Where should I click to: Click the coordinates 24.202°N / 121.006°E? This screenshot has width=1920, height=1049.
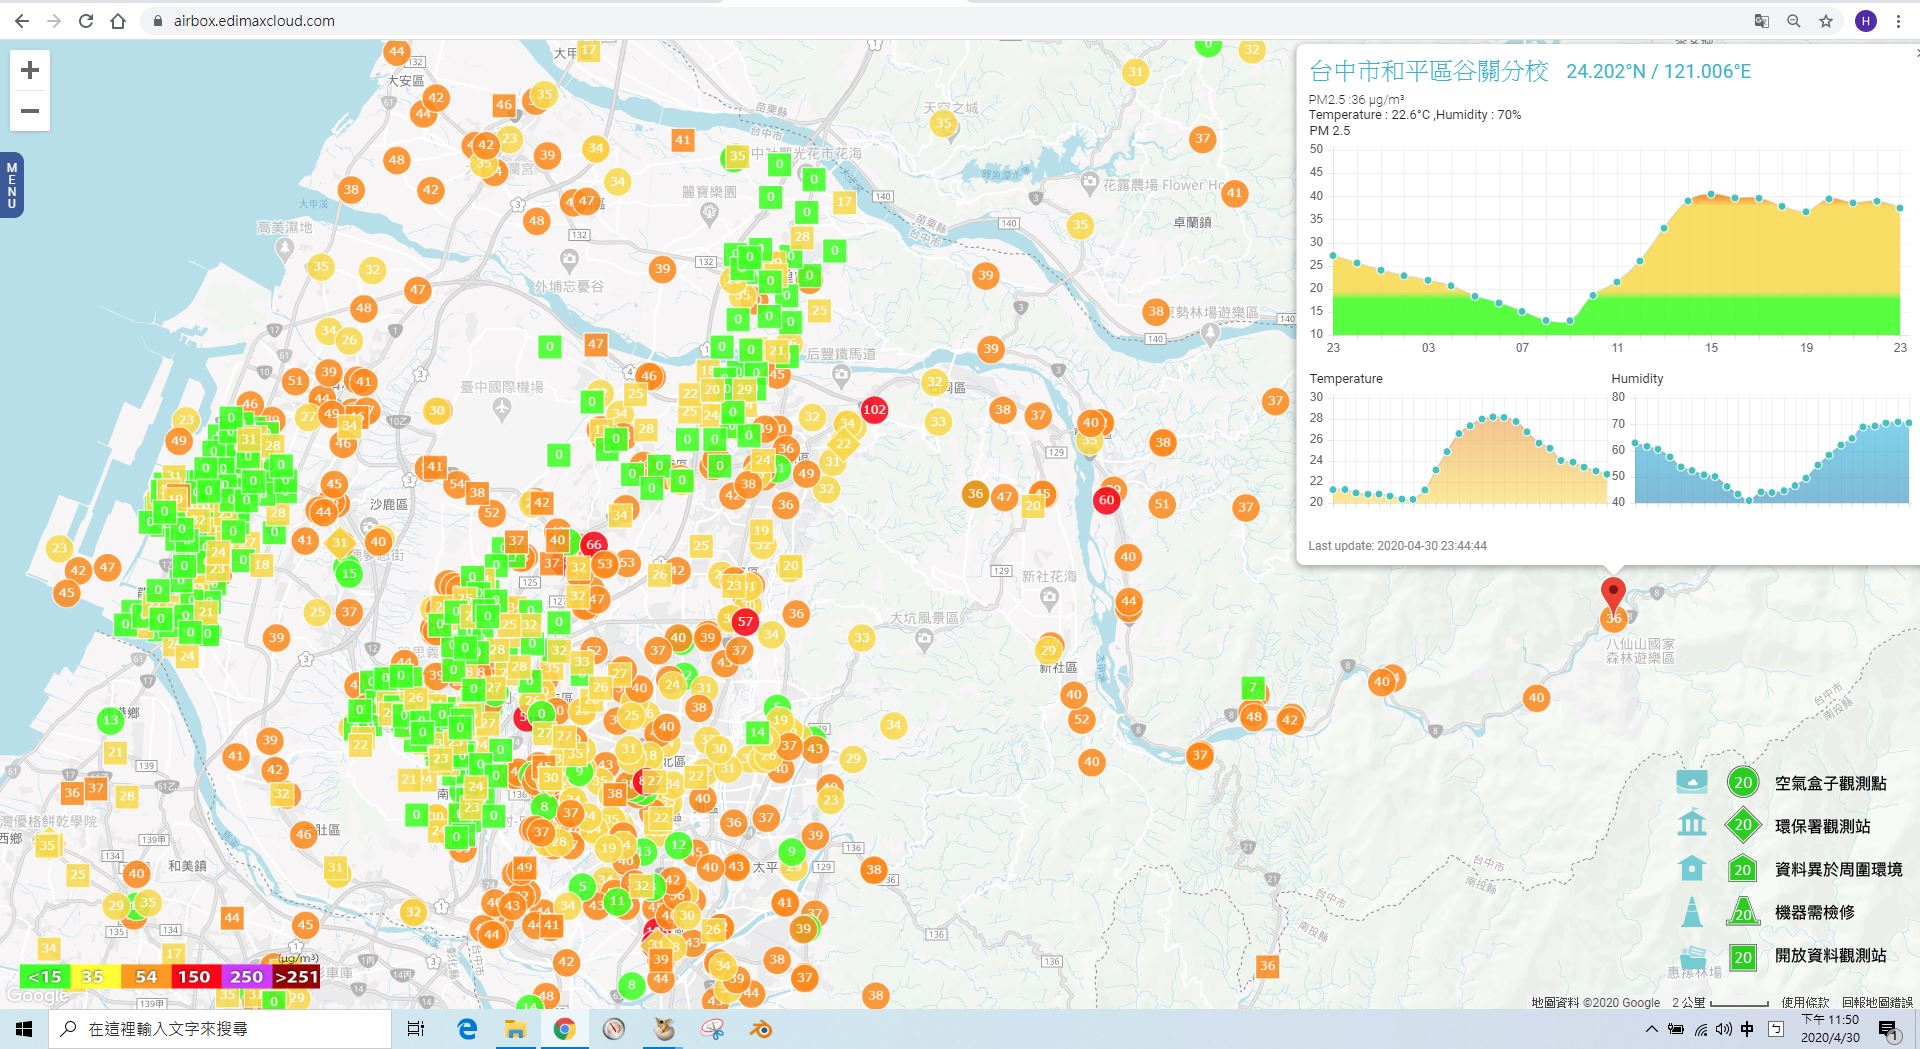pyautogui.click(x=1658, y=71)
